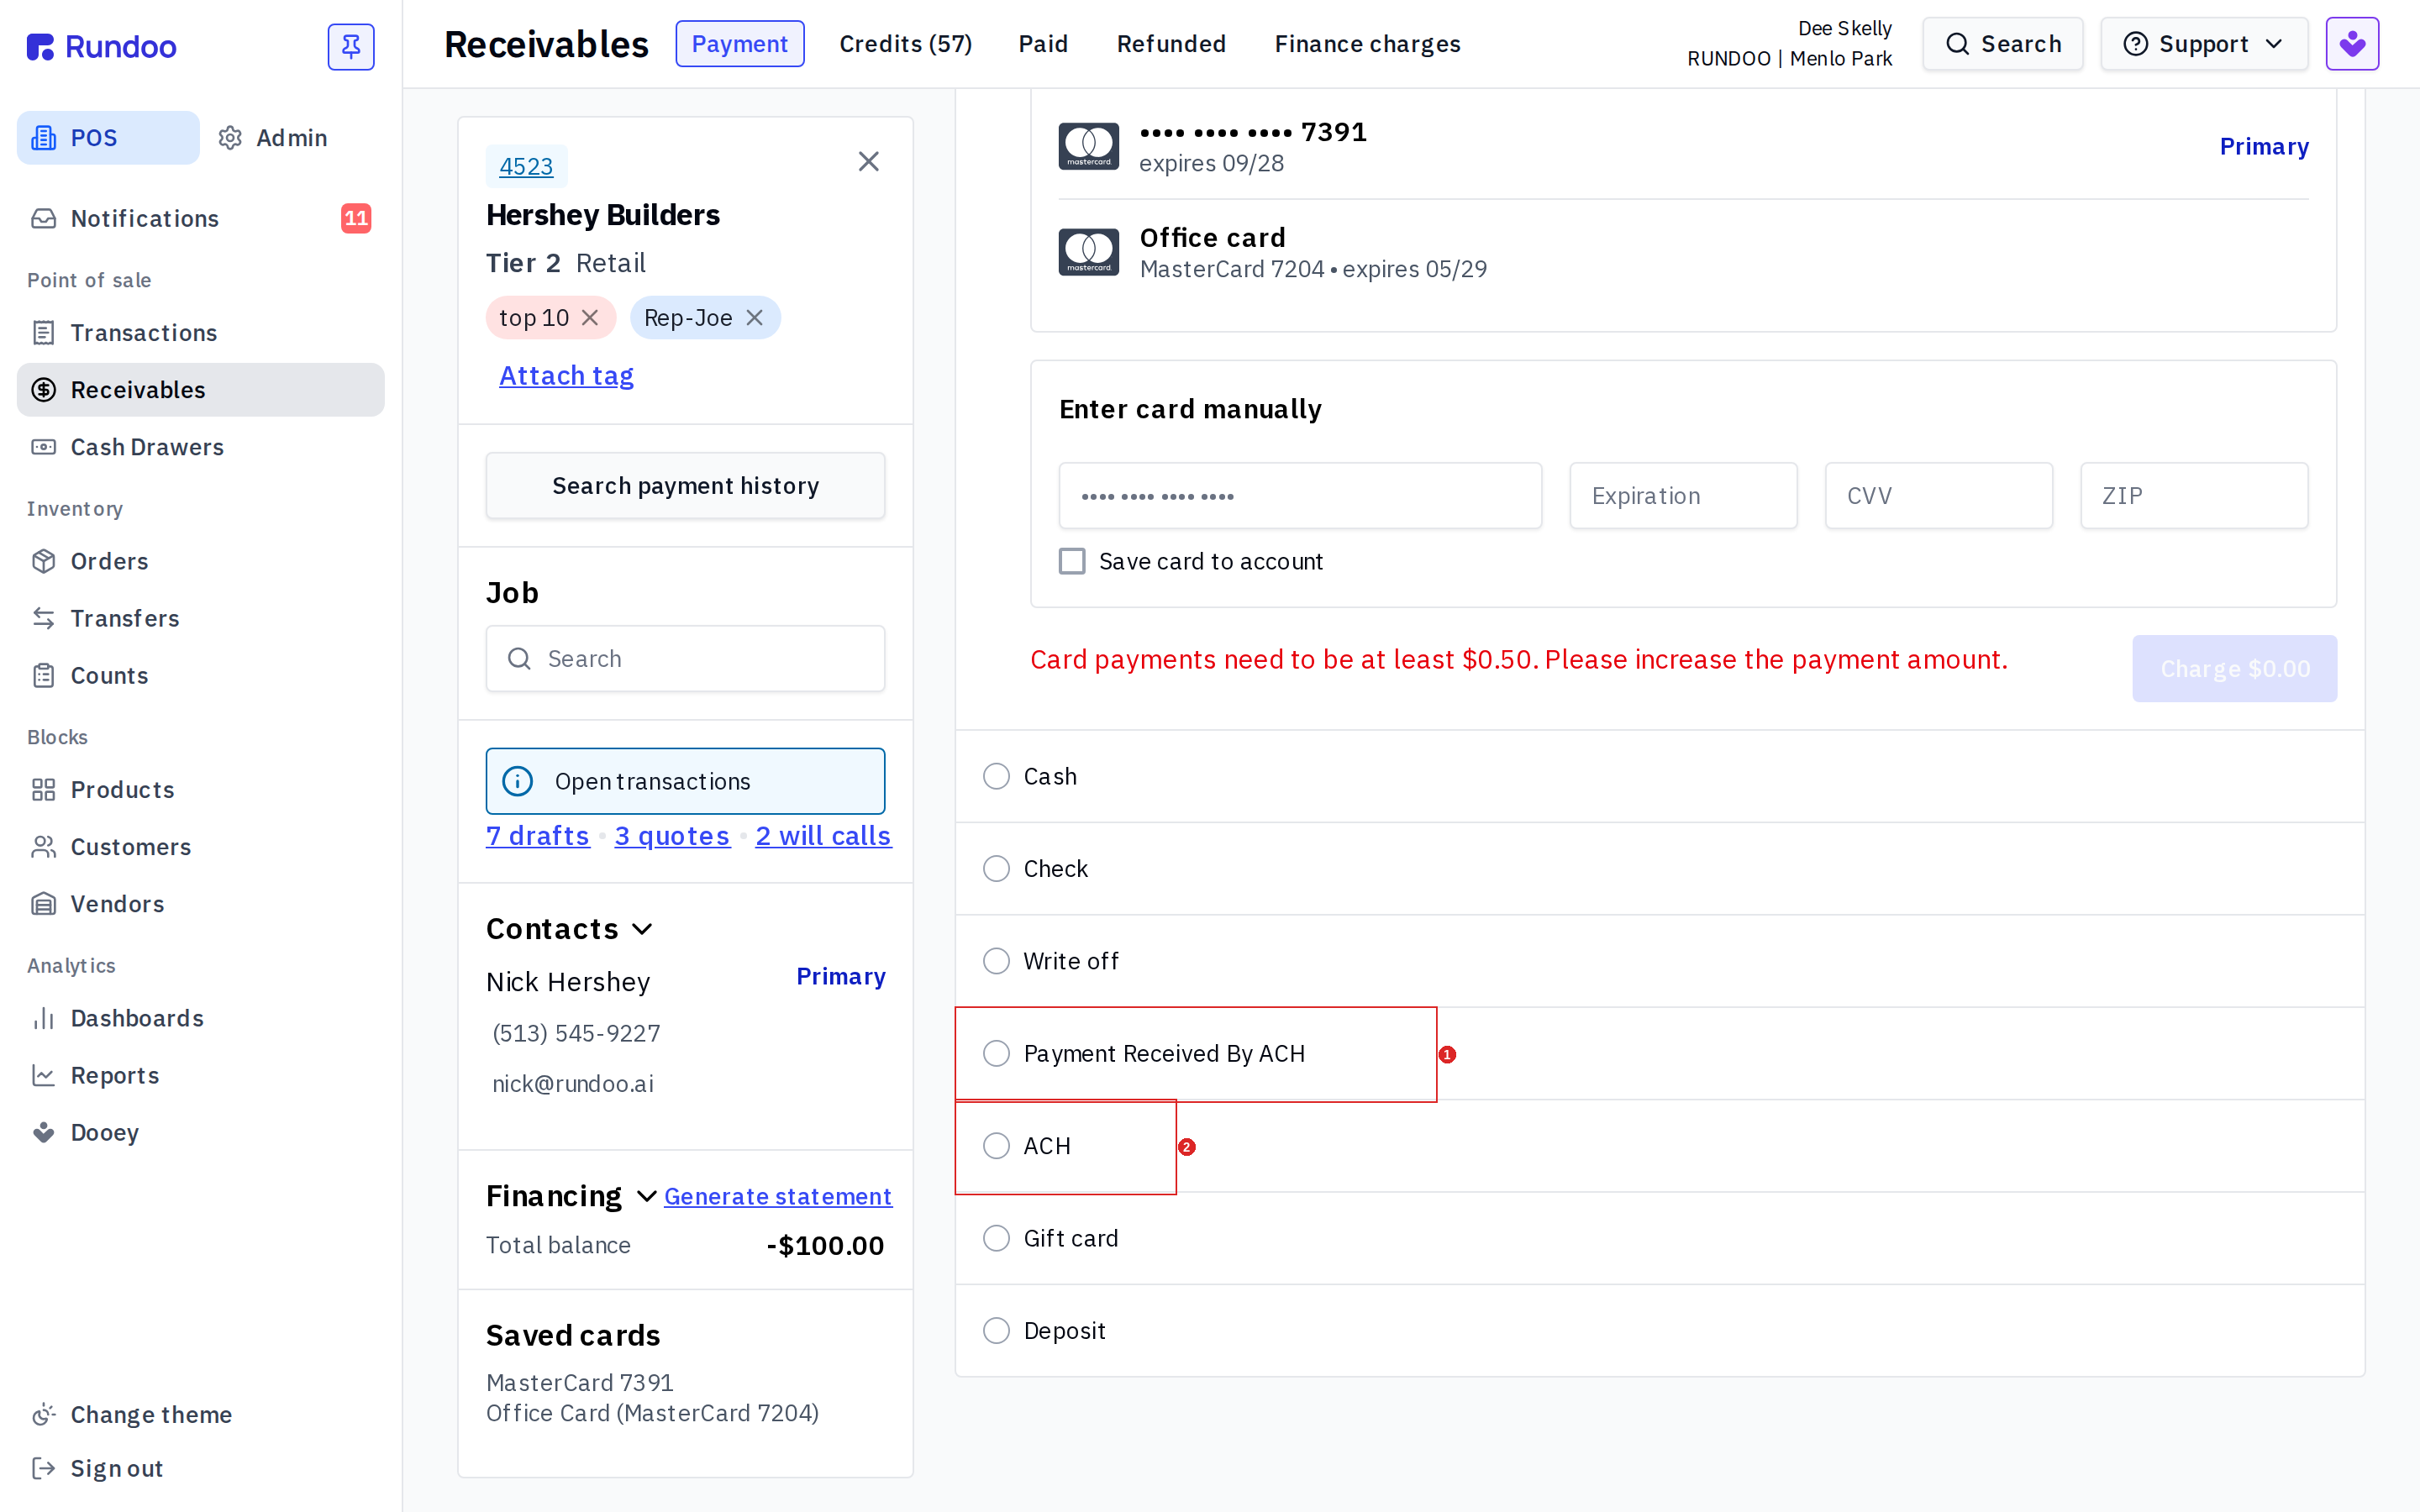2420x1512 pixels.
Task: Click the phone number (513) 545-9227
Action: 576,1033
